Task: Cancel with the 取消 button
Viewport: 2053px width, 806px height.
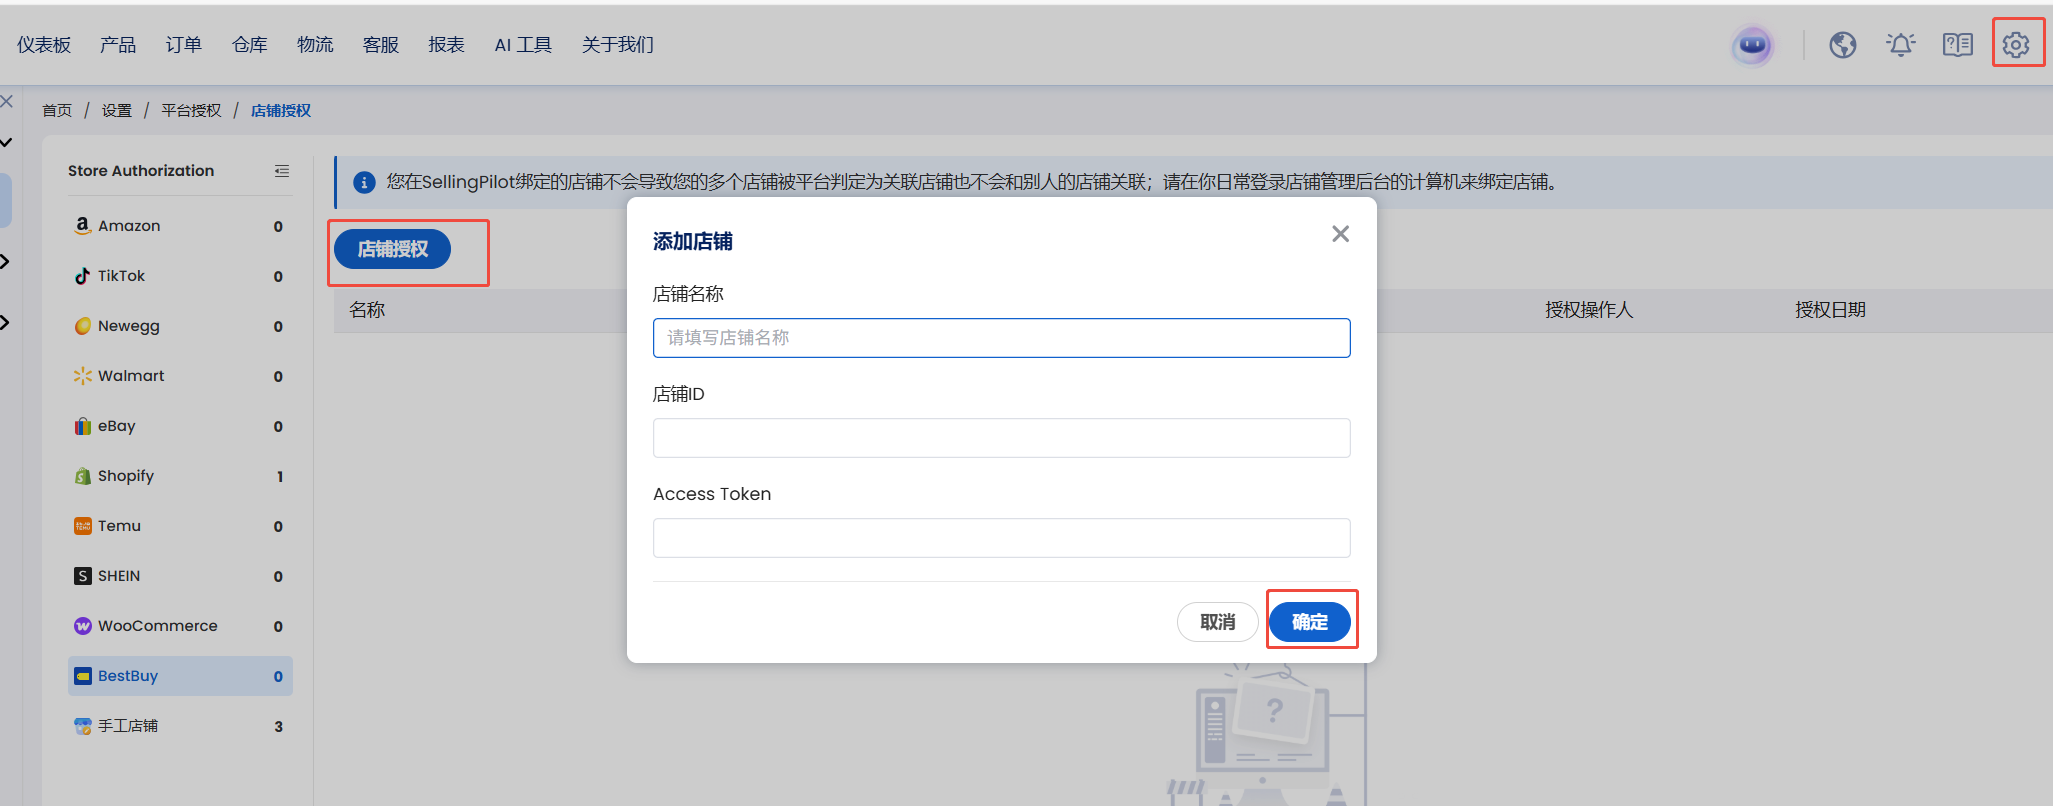Action: (x=1218, y=622)
